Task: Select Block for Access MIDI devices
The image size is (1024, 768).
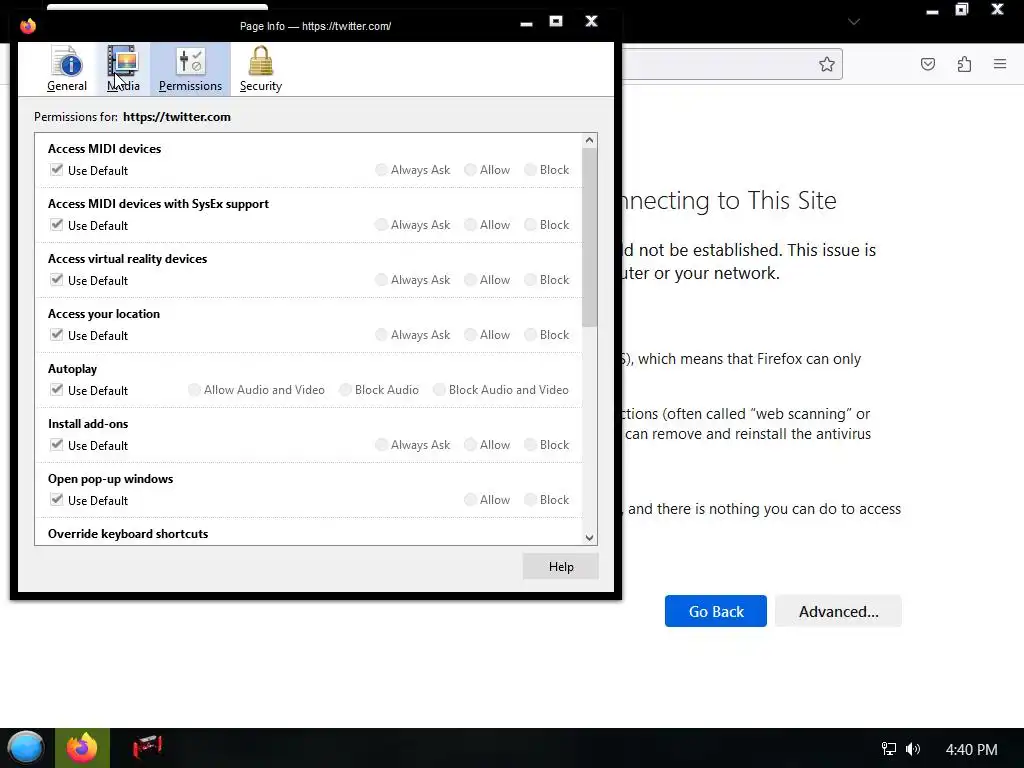Action: 530,170
